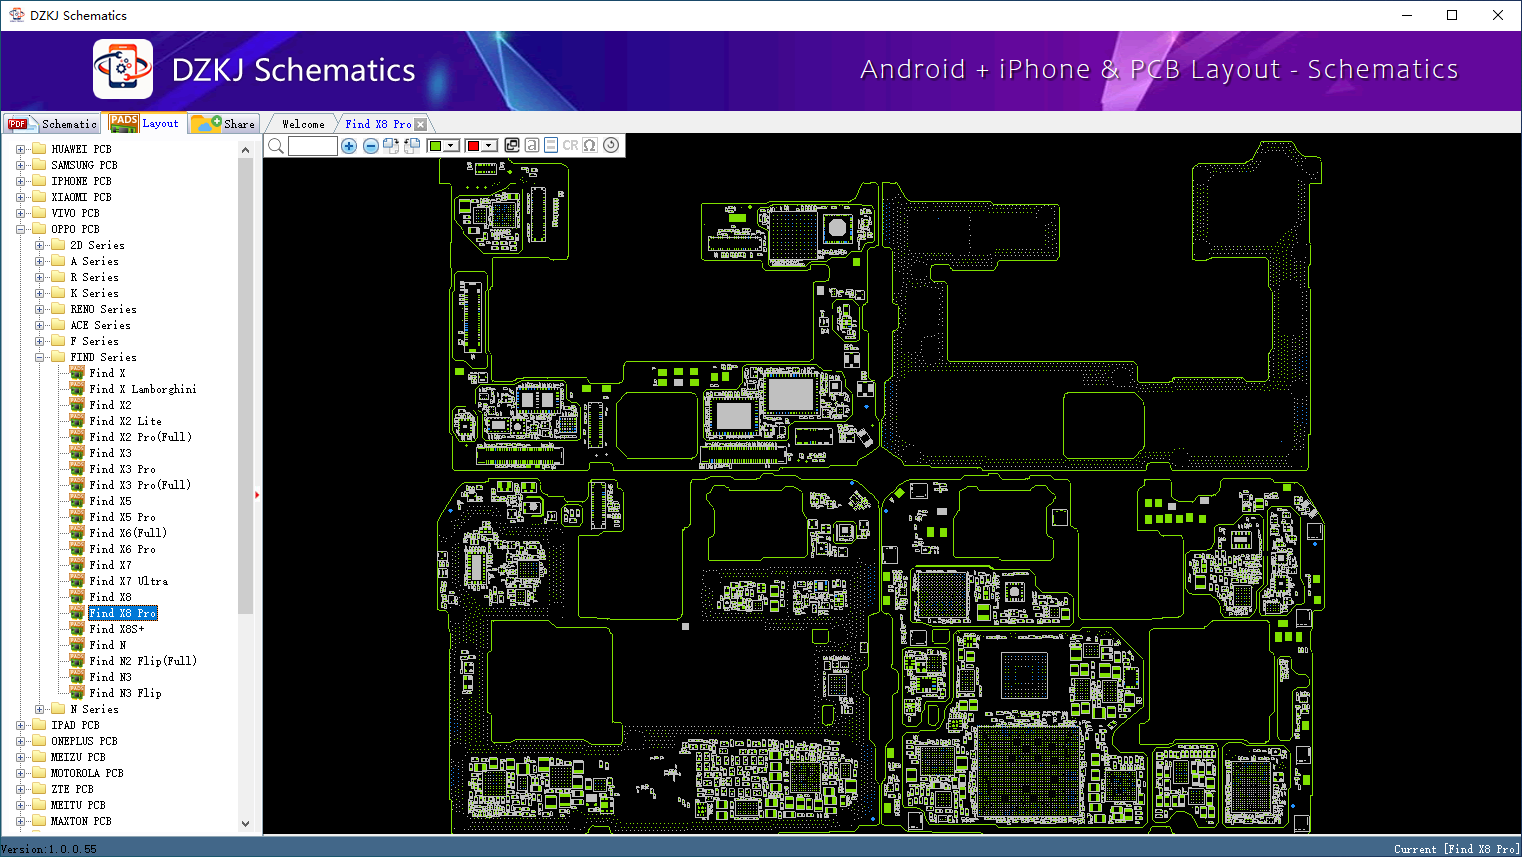Image resolution: width=1522 pixels, height=857 pixels.
Task: Click the tree scrollbar up arrow
Action: click(245, 150)
